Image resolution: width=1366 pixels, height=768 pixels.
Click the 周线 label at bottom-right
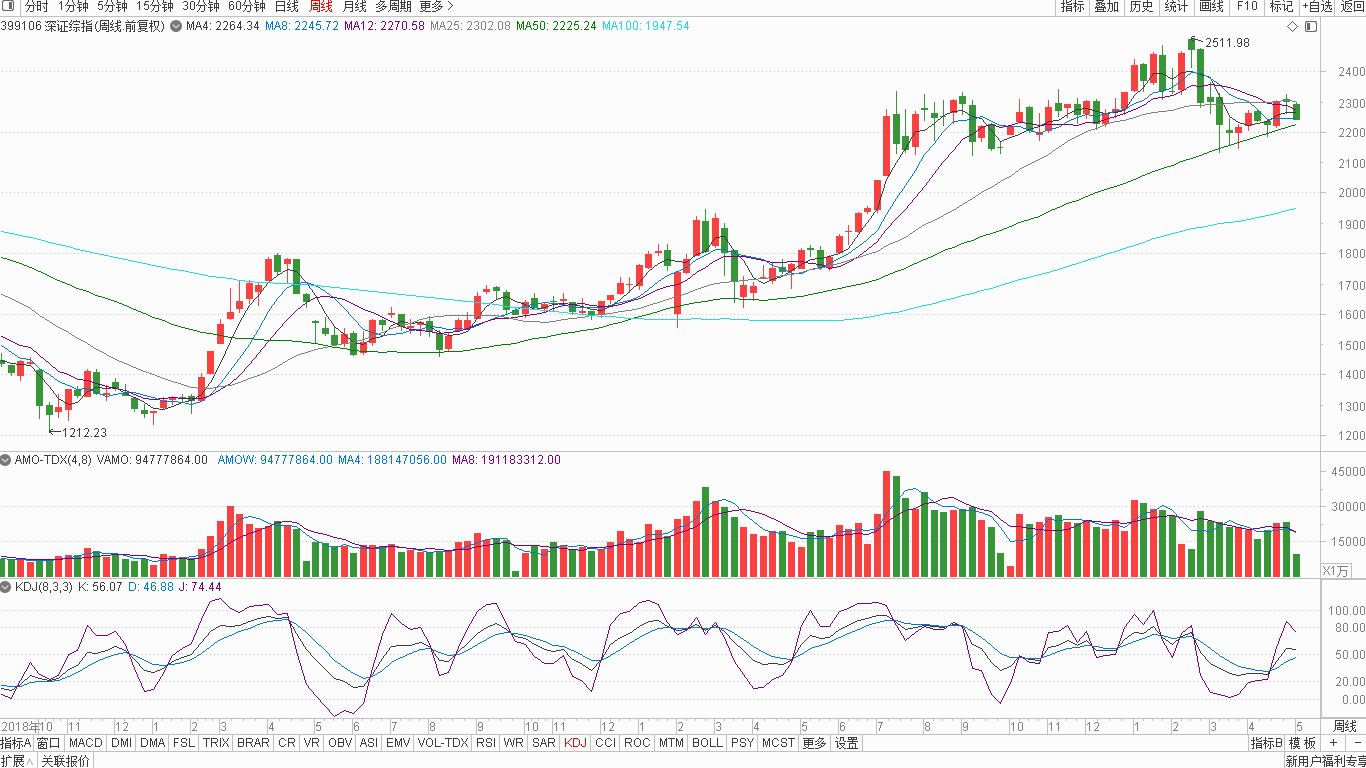(1345, 726)
